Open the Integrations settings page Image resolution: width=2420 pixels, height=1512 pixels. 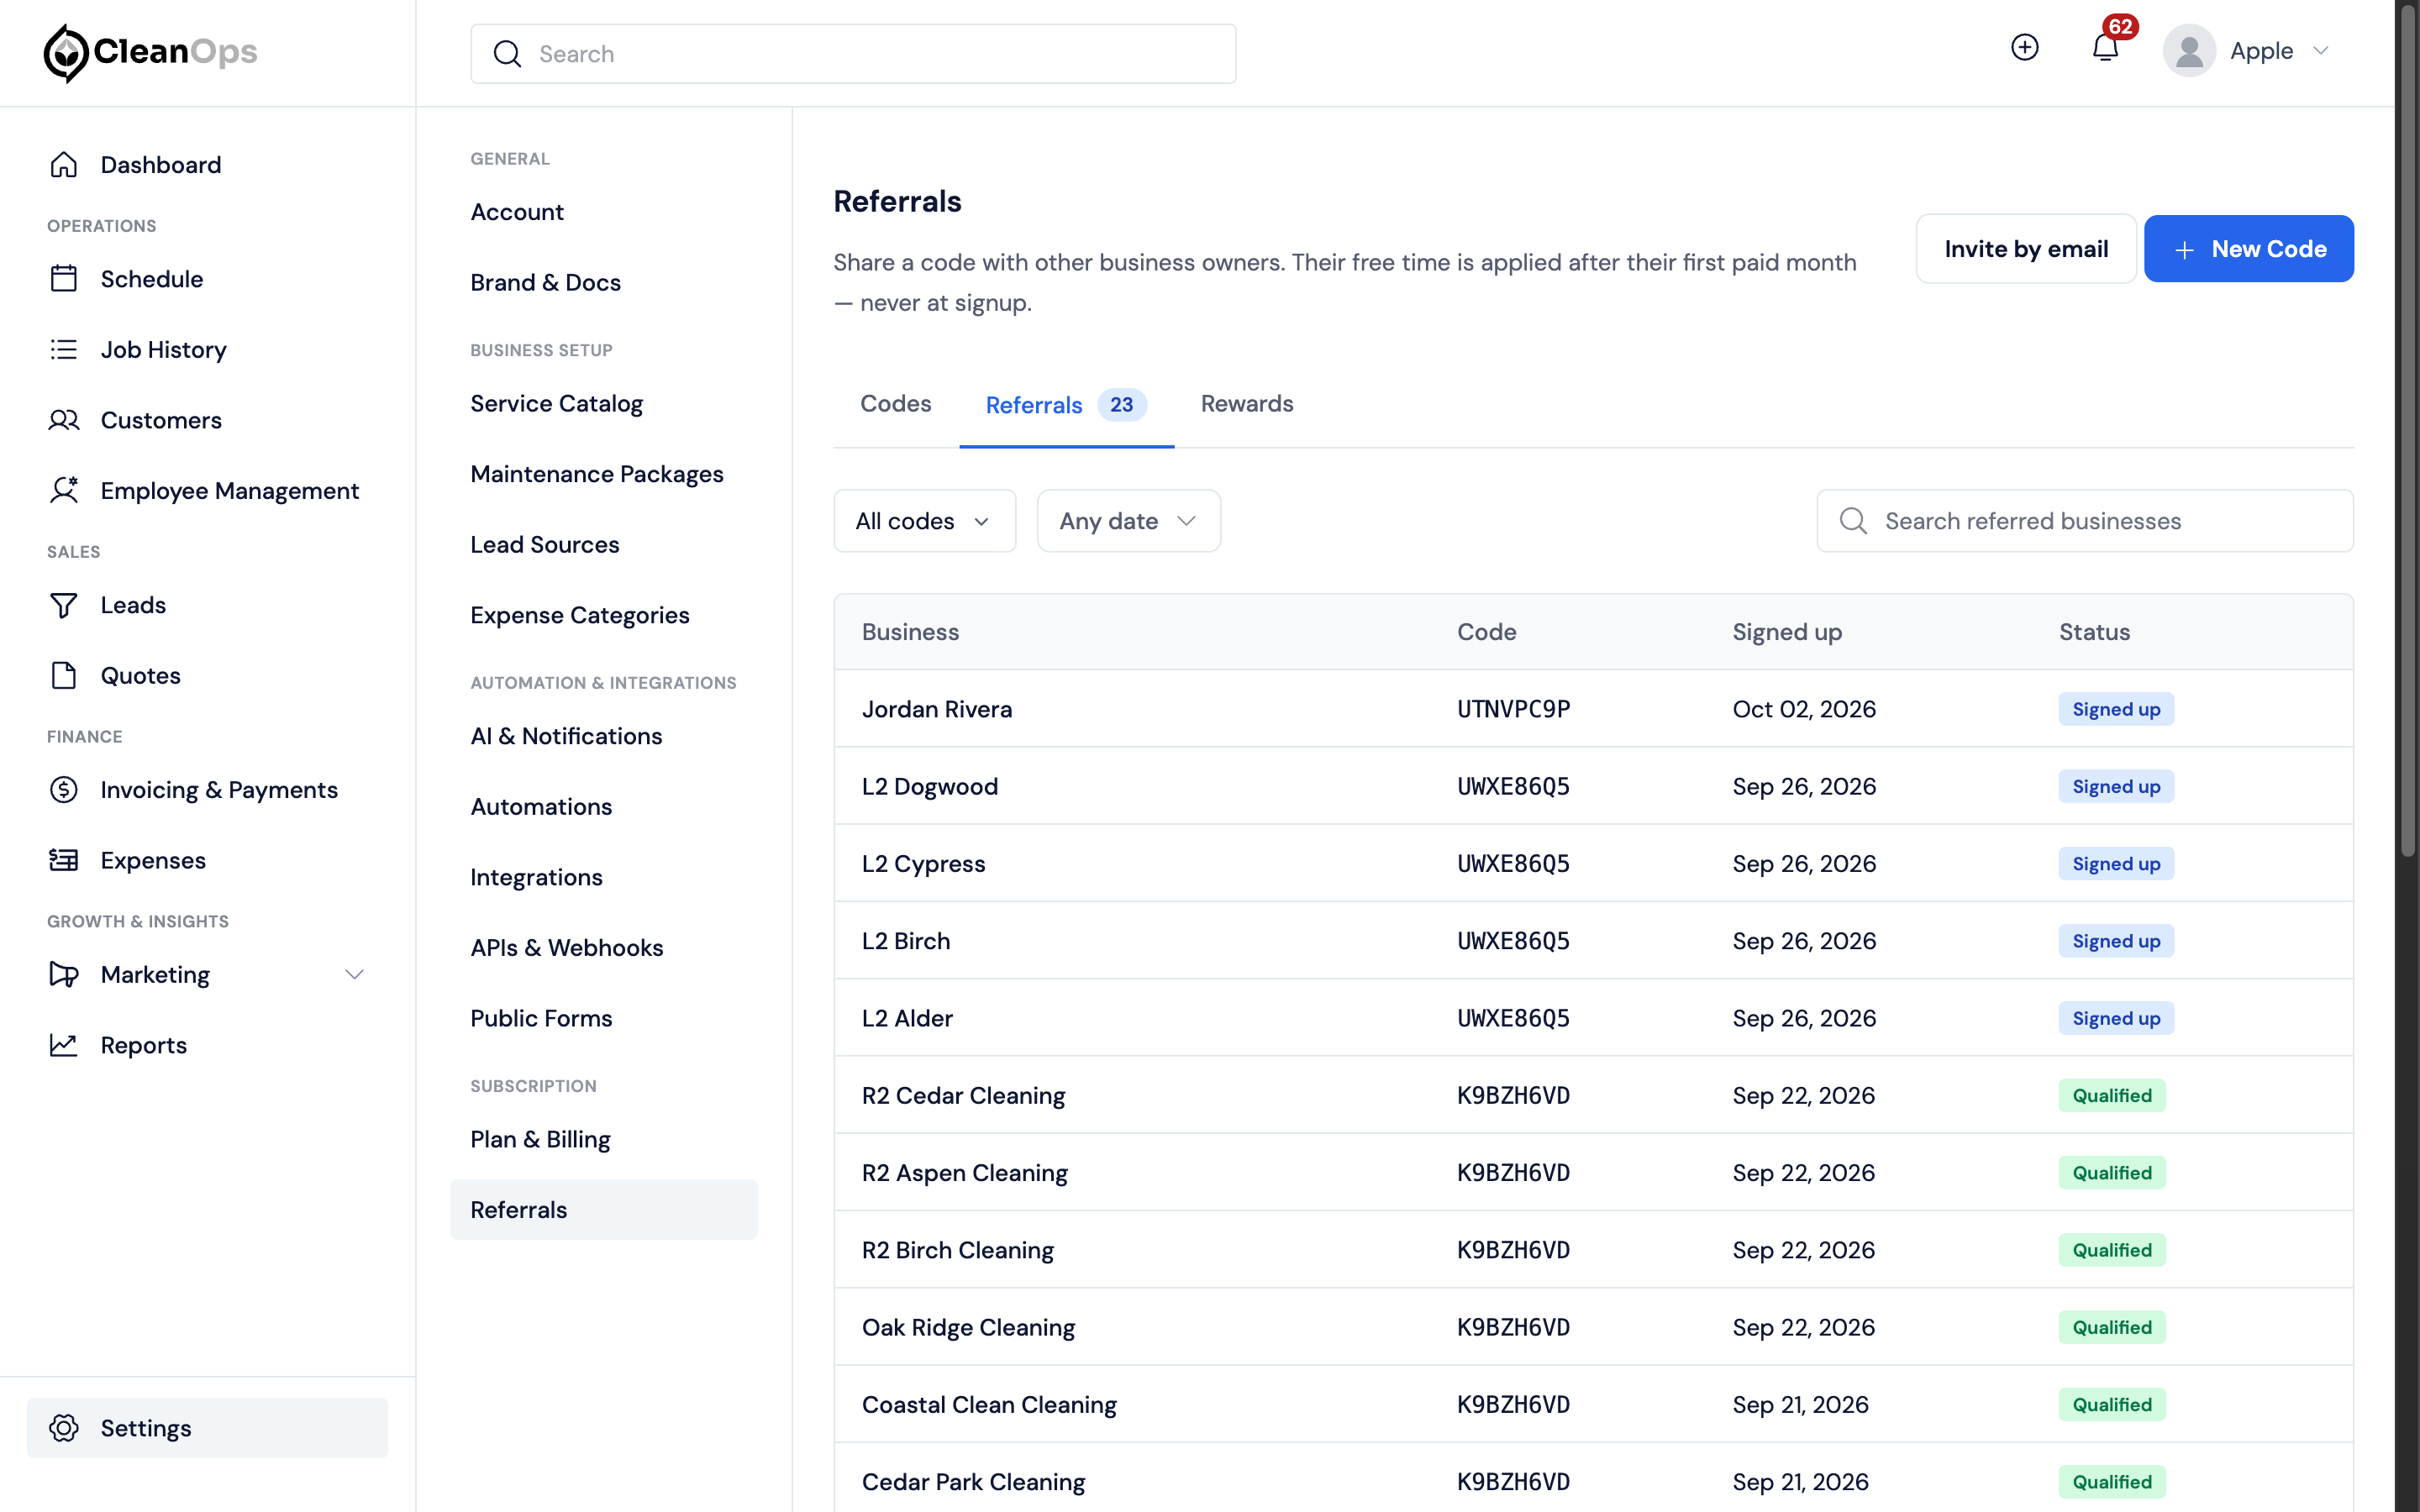pos(536,877)
